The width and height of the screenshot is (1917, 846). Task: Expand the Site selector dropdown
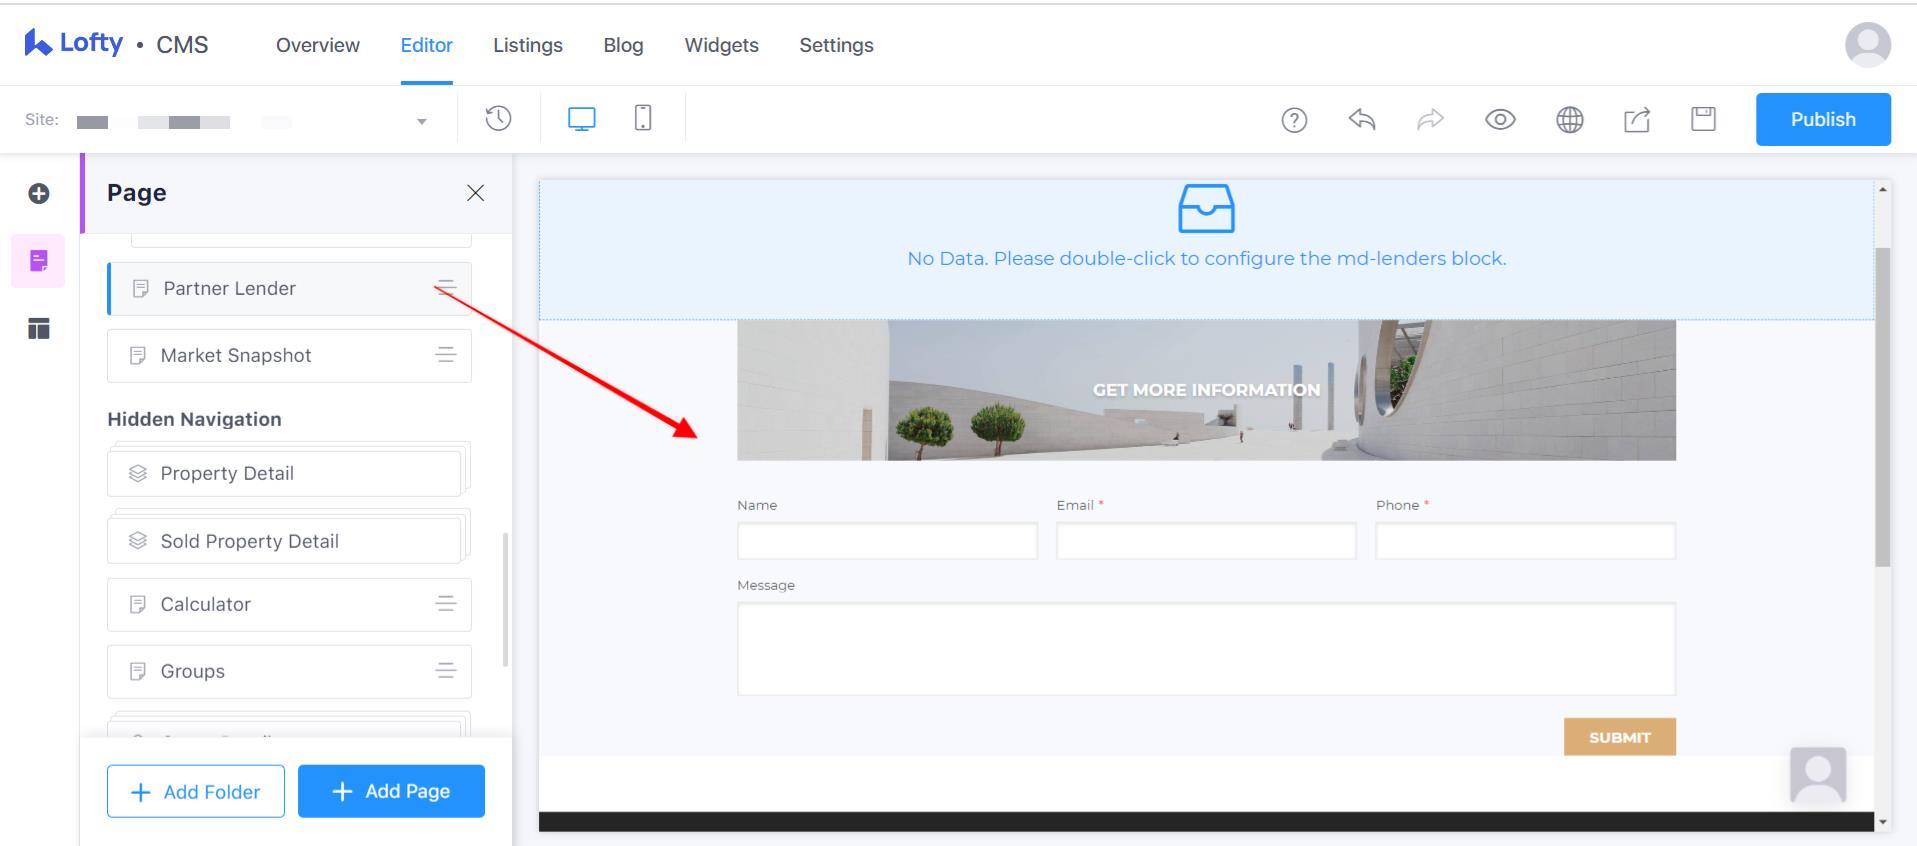click(x=421, y=121)
